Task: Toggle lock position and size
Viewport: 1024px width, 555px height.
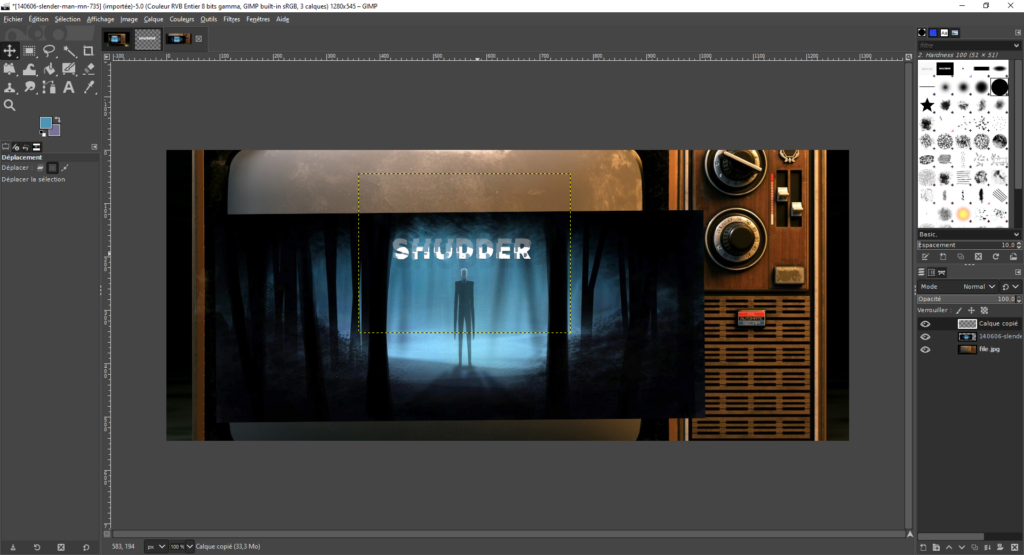Action: (x=971, y=311)
